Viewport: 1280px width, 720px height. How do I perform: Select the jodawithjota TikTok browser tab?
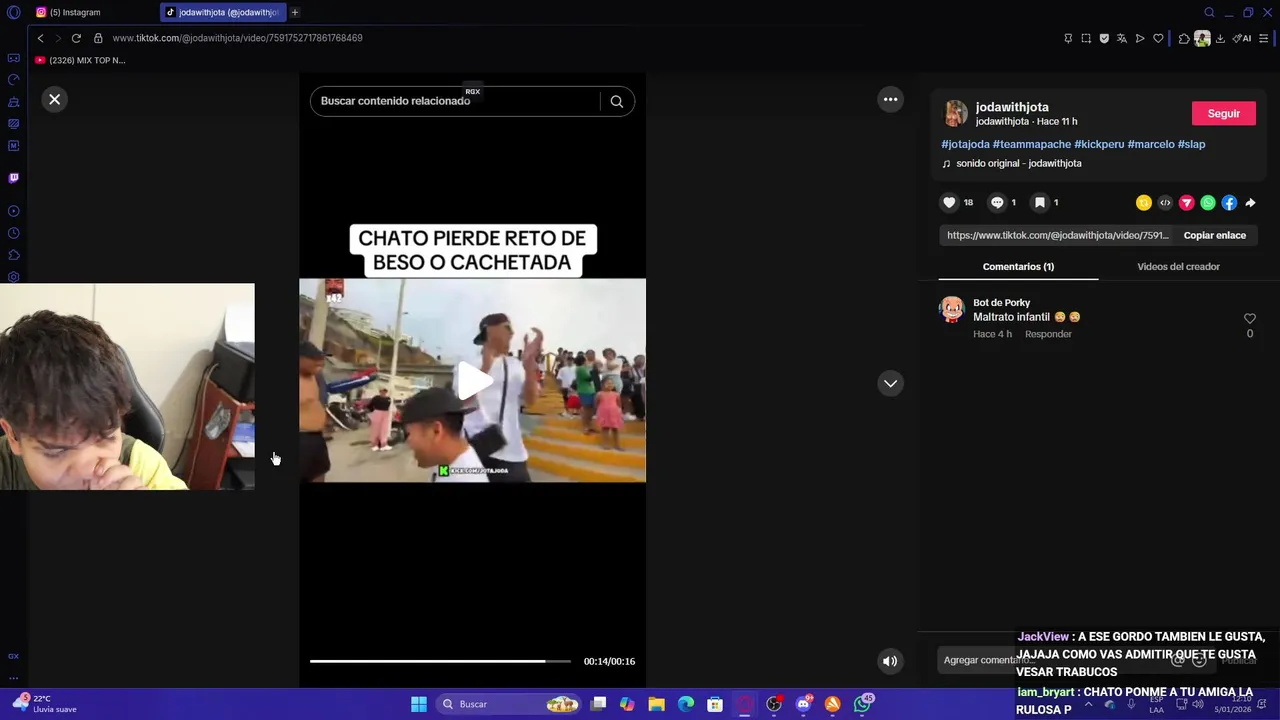(x=222, y=12)
